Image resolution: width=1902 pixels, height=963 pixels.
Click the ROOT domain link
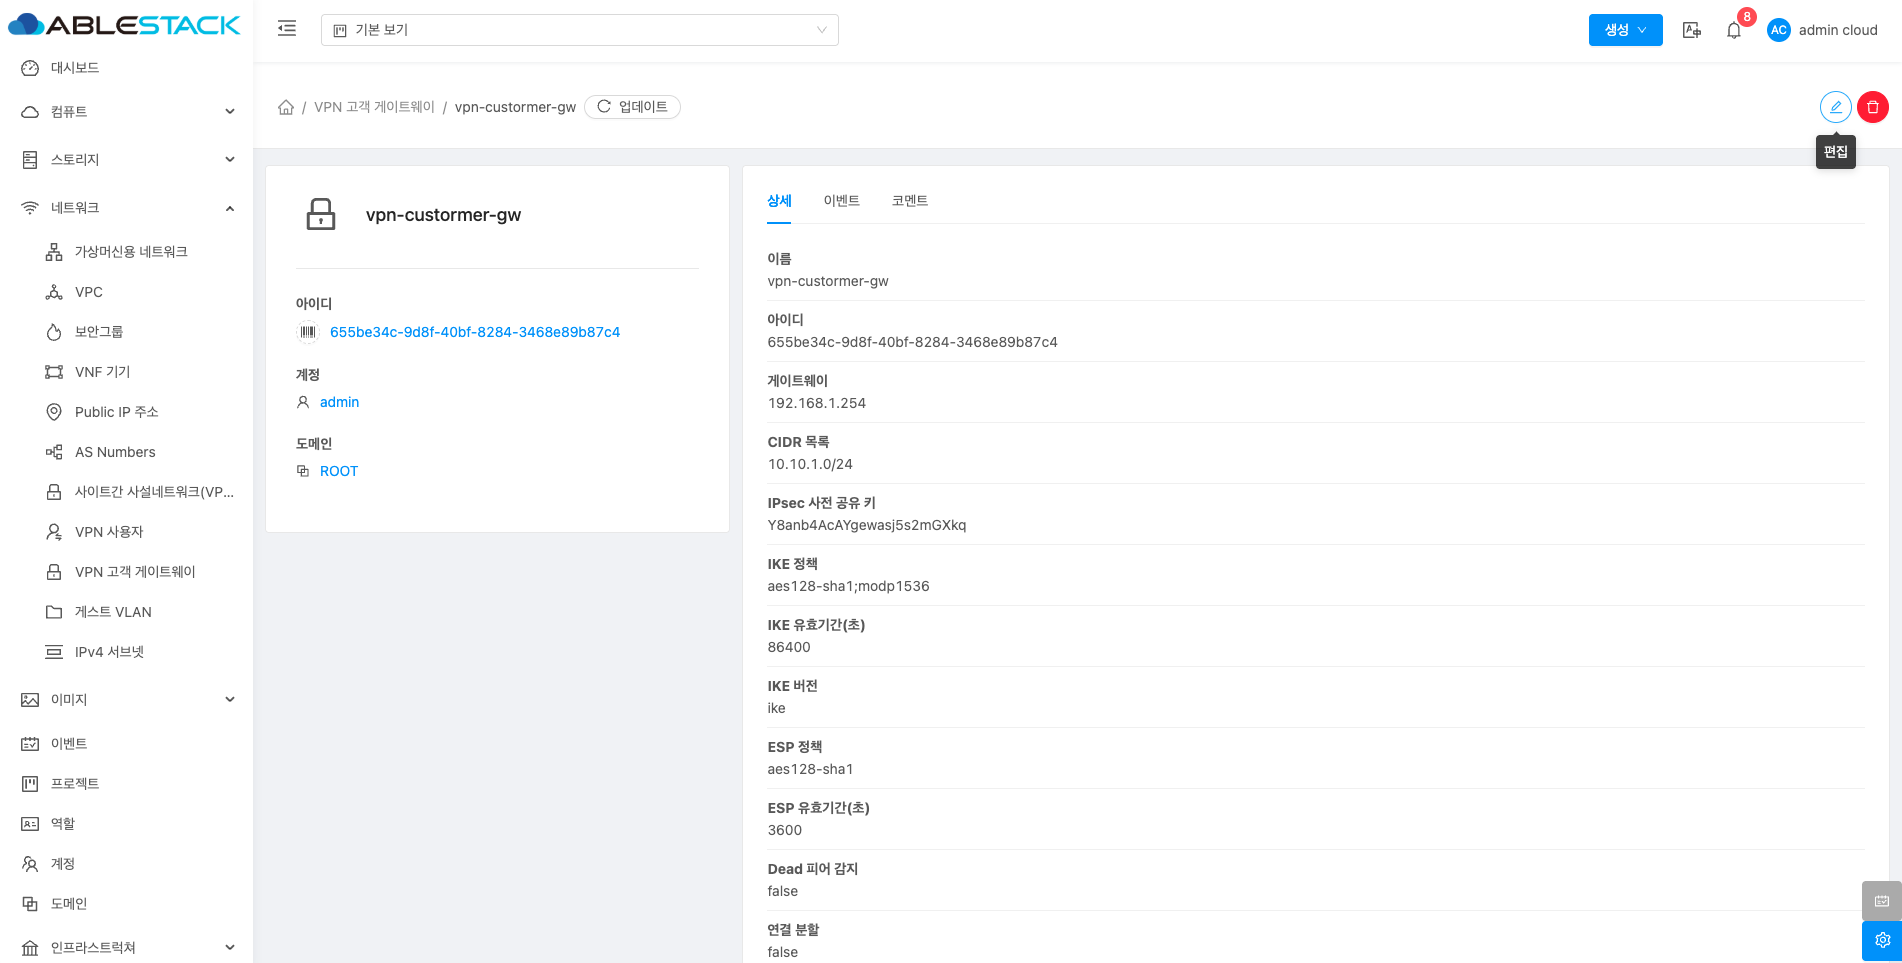tap(338, 471)
